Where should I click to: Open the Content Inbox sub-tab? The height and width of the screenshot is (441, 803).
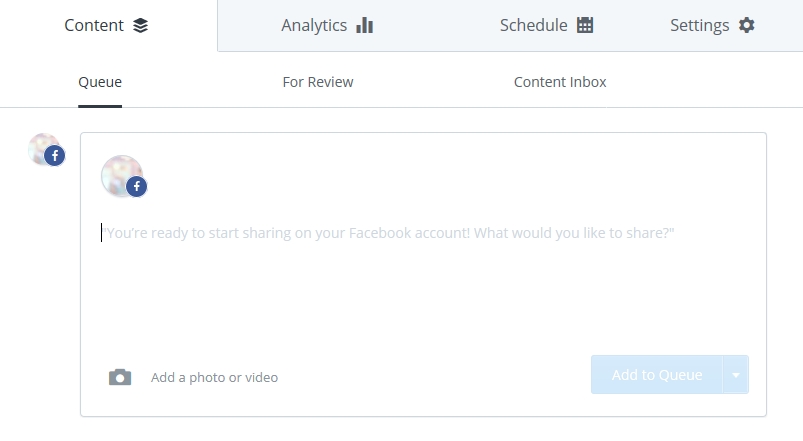tap(560, 82)
